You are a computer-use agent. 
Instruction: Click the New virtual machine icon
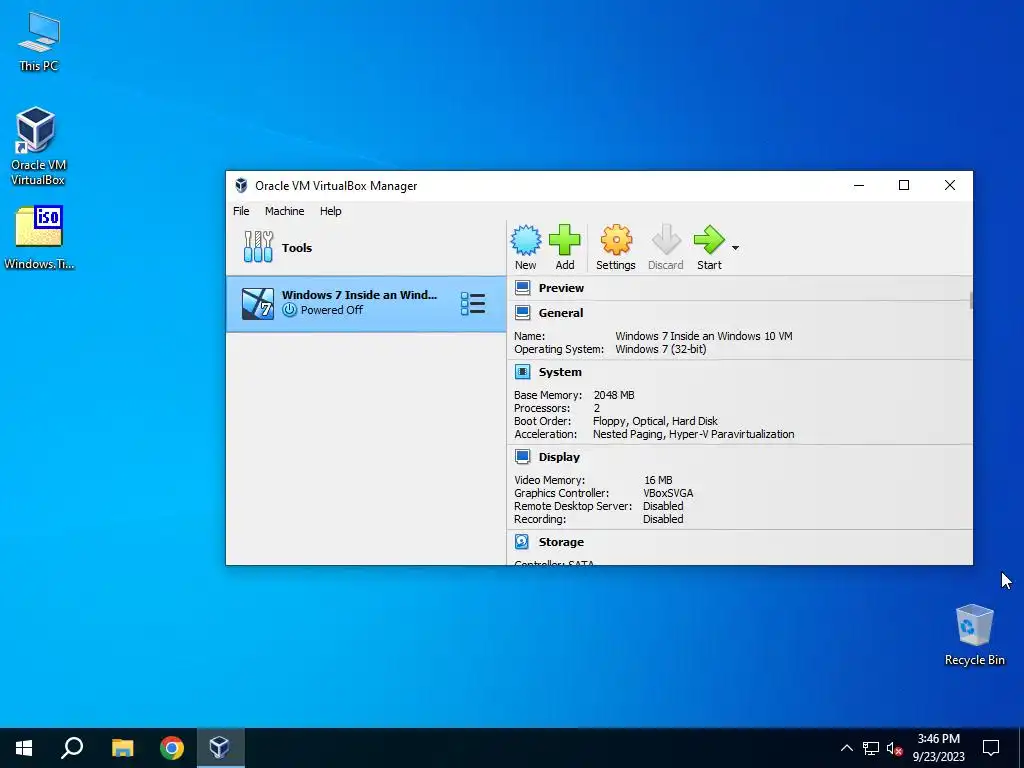point(526,240)
